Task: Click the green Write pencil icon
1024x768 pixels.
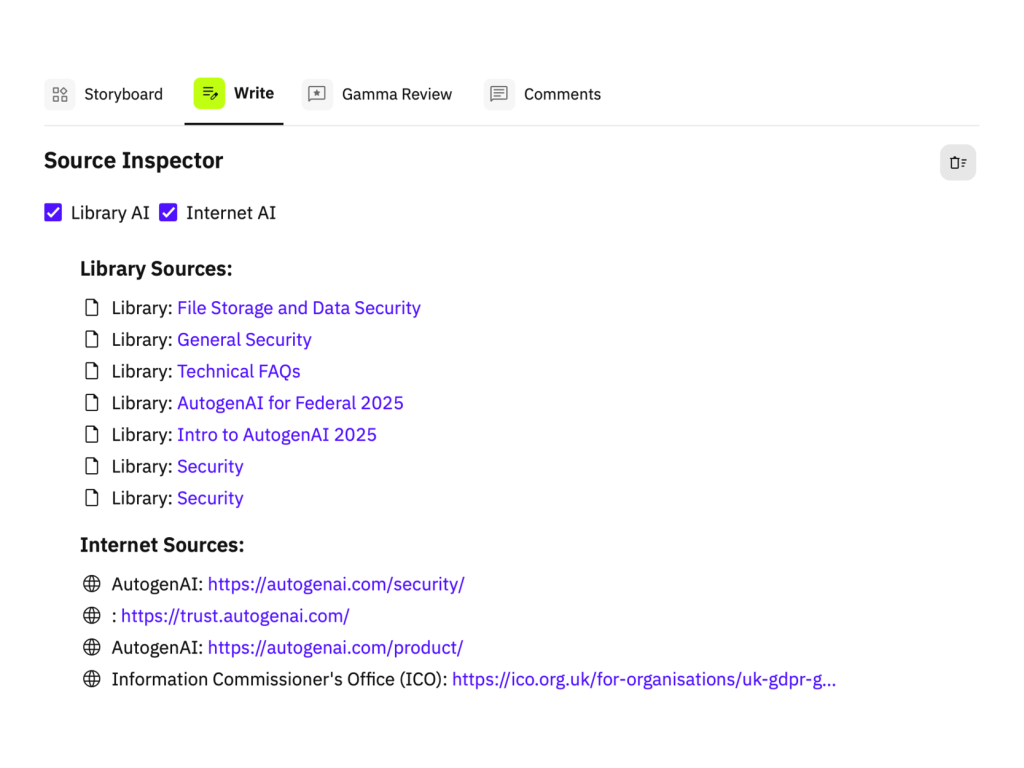Action: pos(209,94)
